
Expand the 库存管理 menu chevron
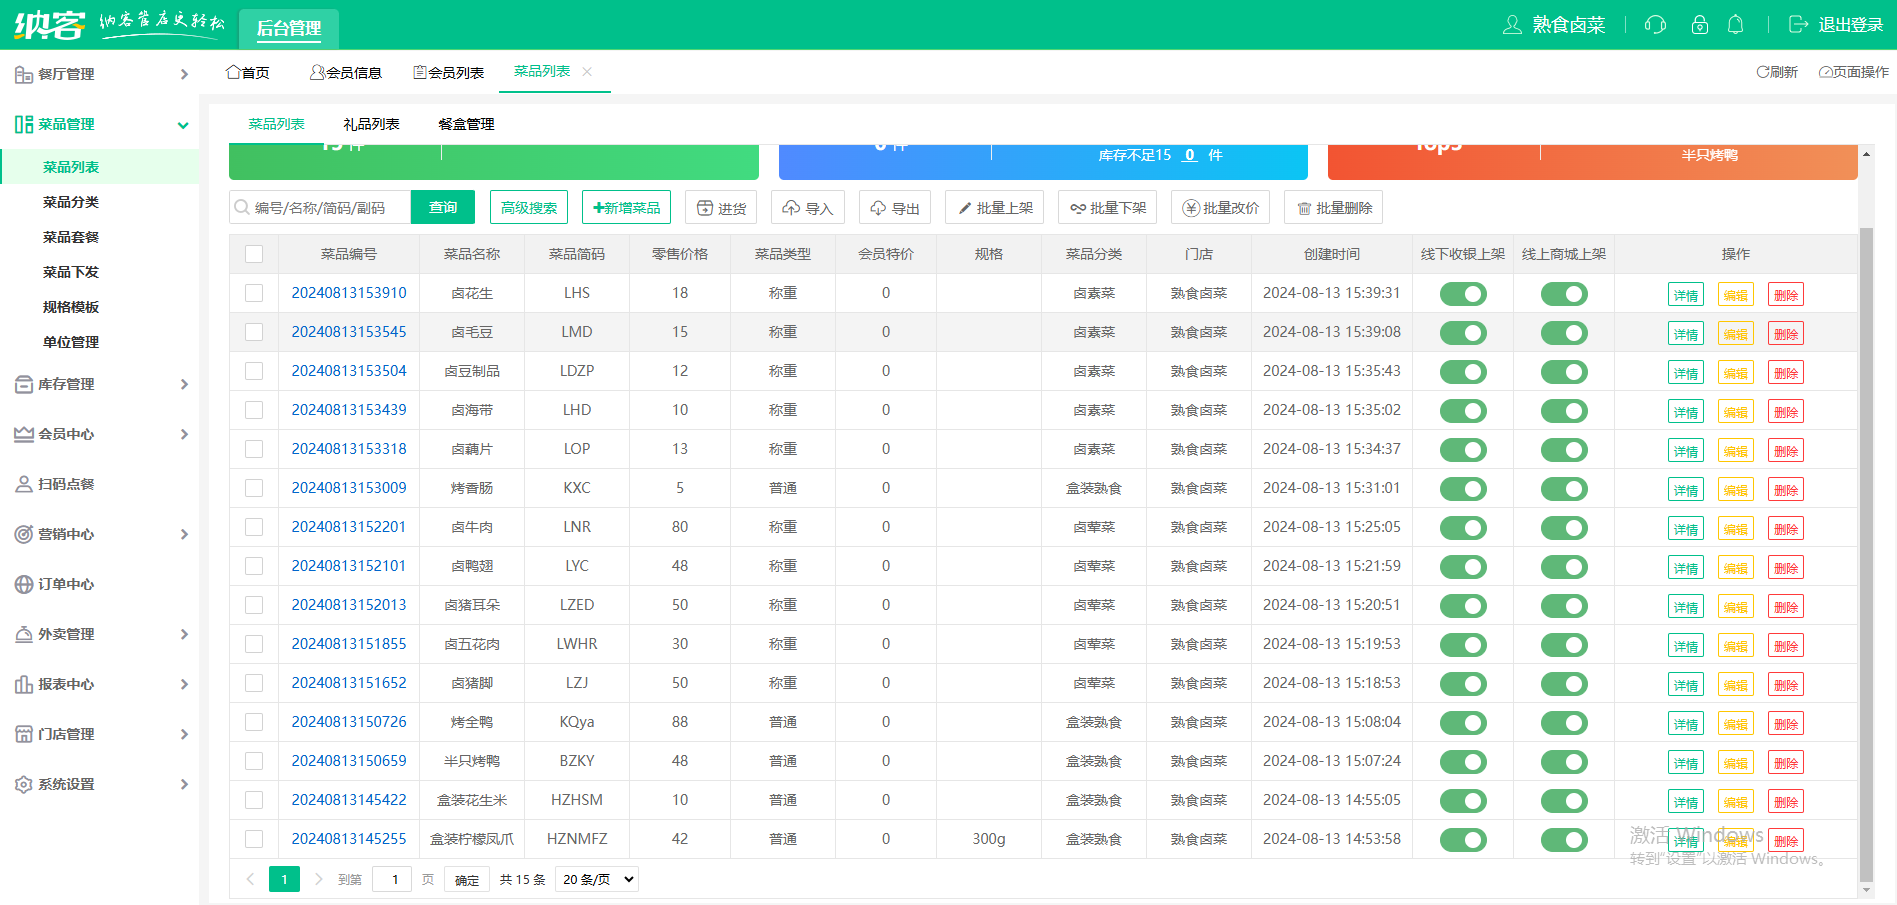coord(184,384)
